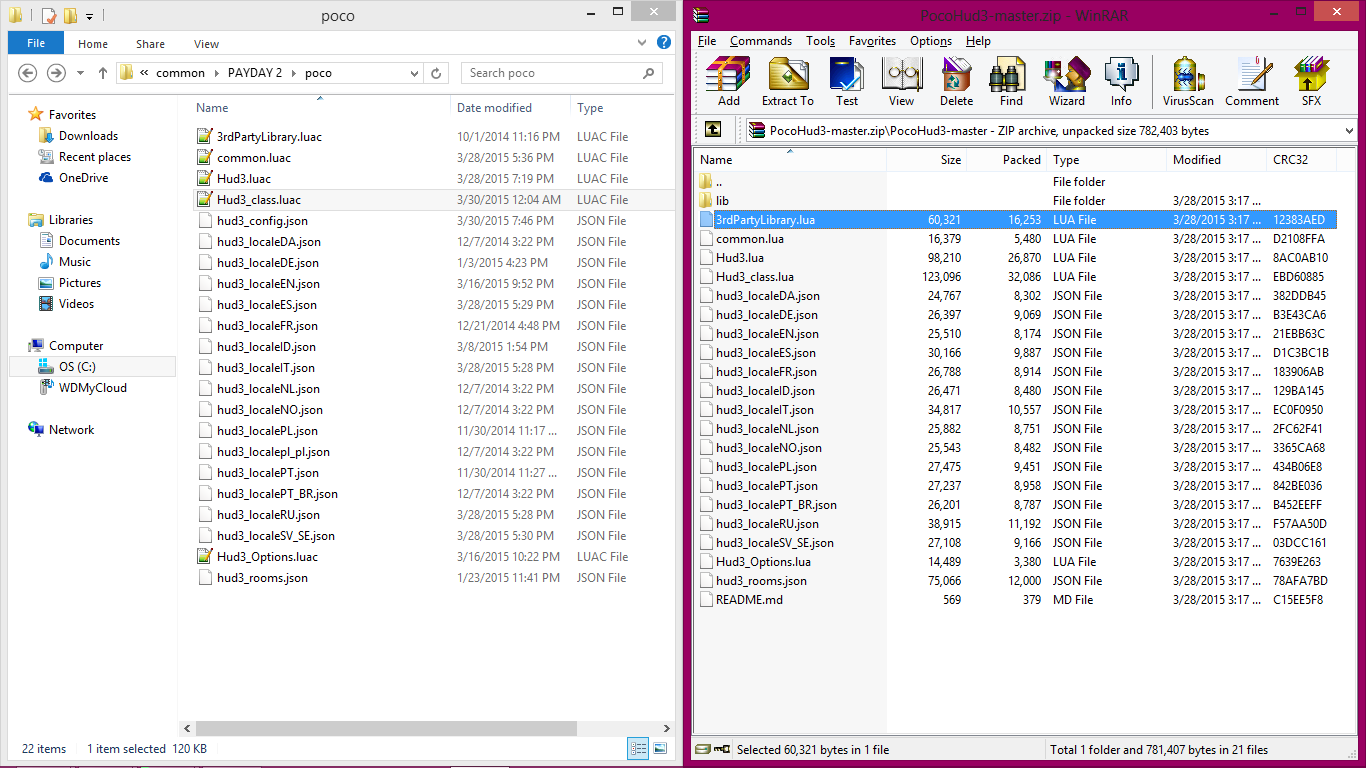Open WinRAR File menu
Screen dimensions: 1366x768
click(x=707, y=41)
